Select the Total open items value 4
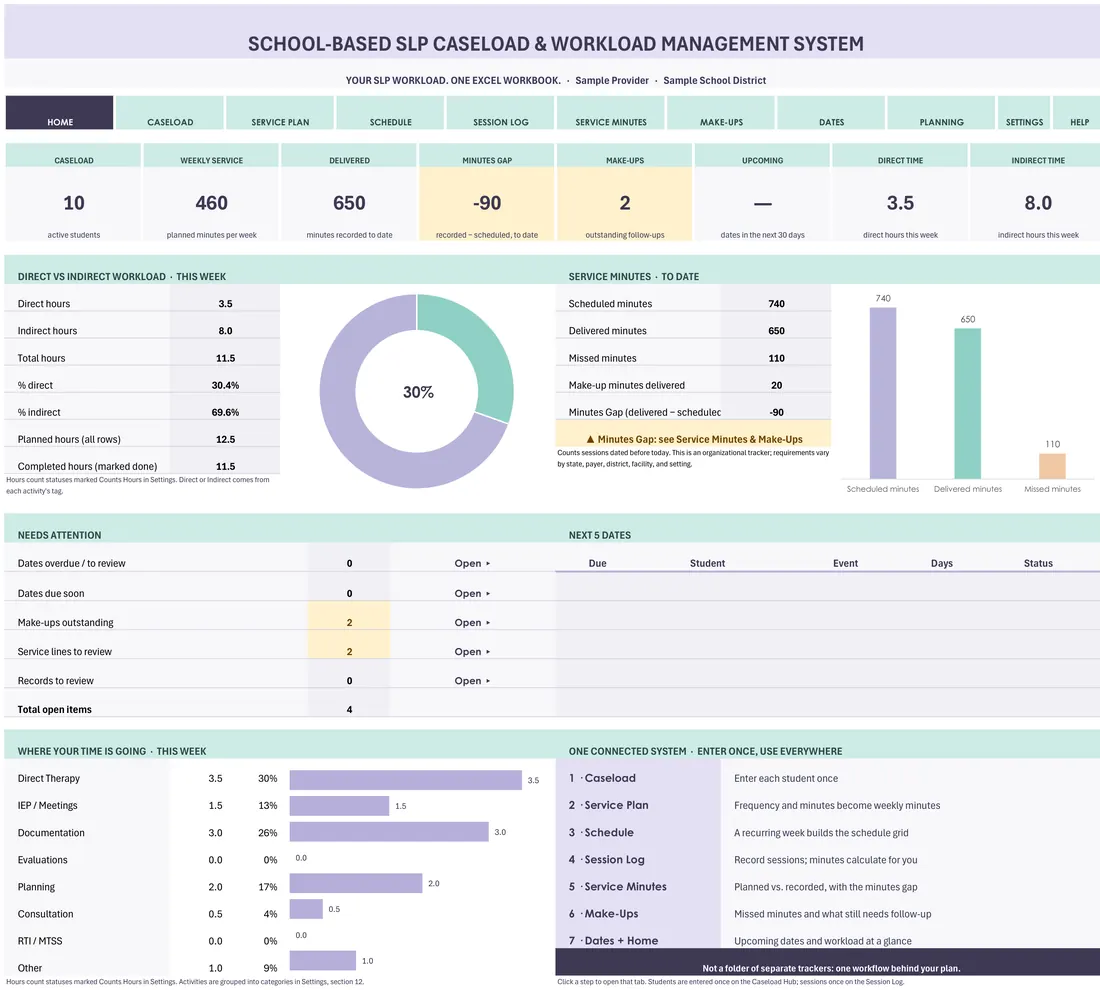The width and height of the screenshot is (1100, 990). tap(349, 710)
